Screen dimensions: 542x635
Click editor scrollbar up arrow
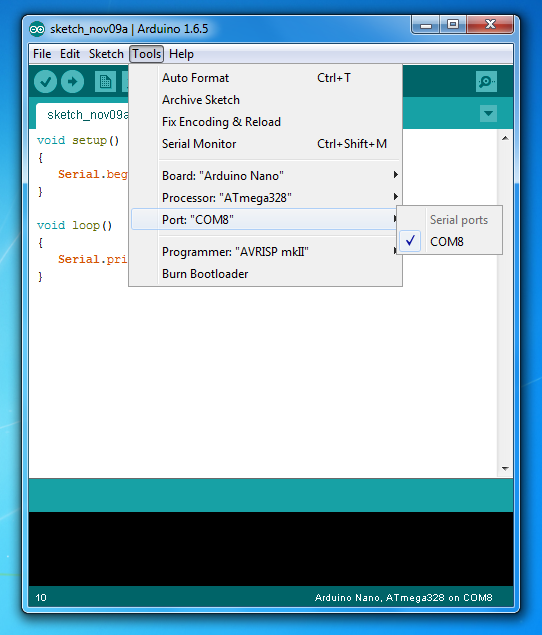pyautogui.click(x=505, y=139)
